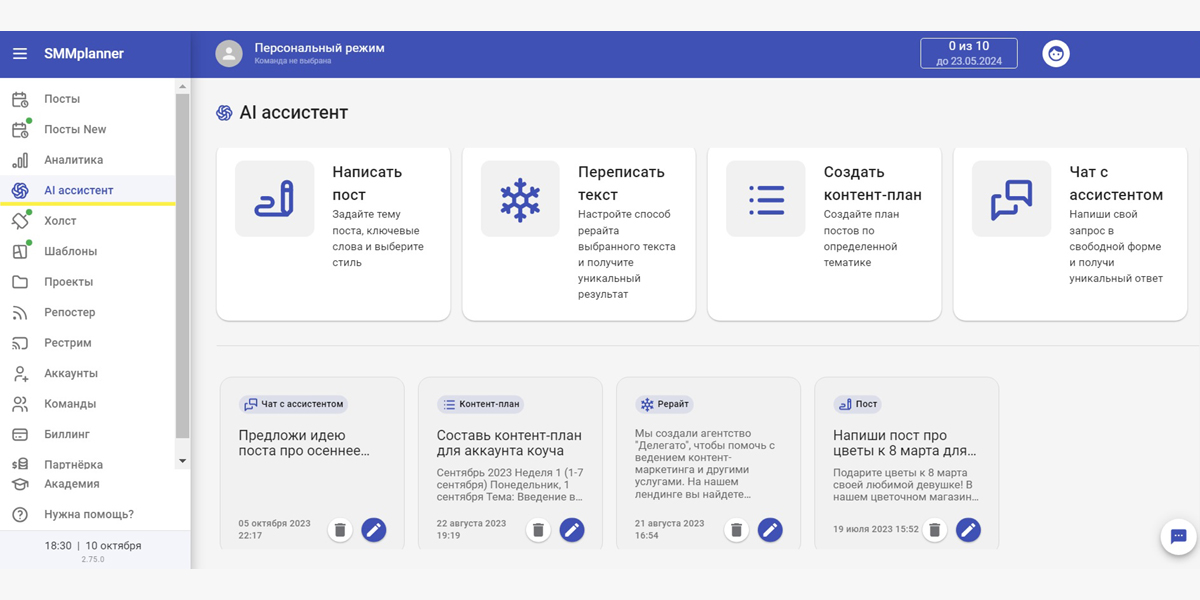Image resolution: width=1200 pixels, height=600 pixels.
Task: Click the Проекты folder icon
Action: click(20, 282)
